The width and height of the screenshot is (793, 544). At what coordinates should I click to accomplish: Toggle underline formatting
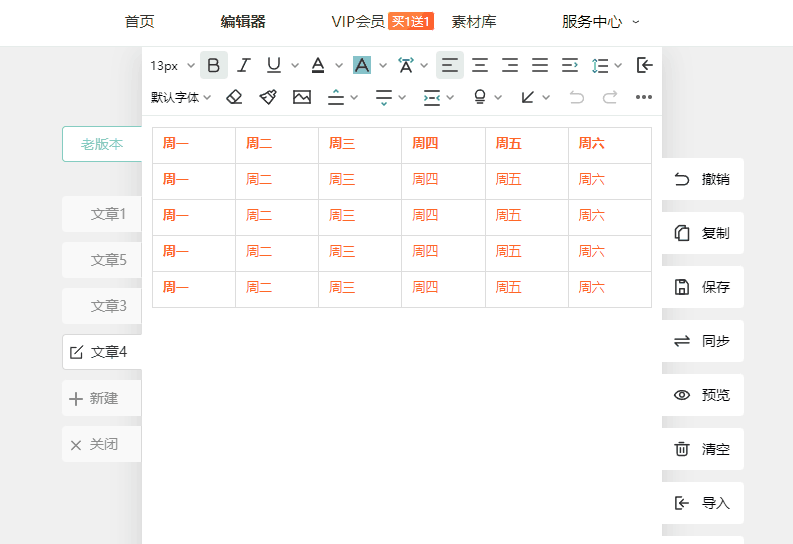(x=274, y=65)
